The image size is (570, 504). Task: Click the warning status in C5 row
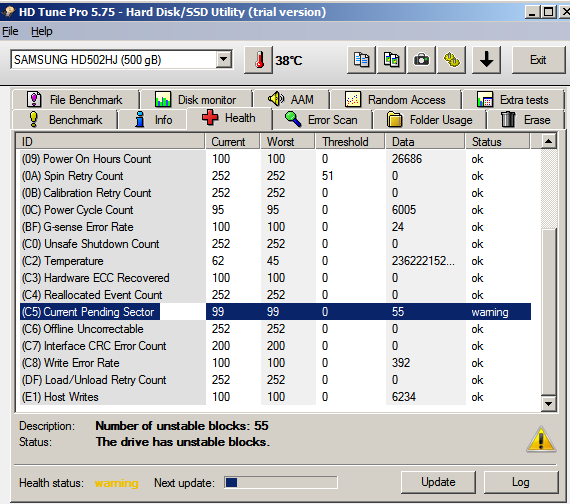(490, 312)
